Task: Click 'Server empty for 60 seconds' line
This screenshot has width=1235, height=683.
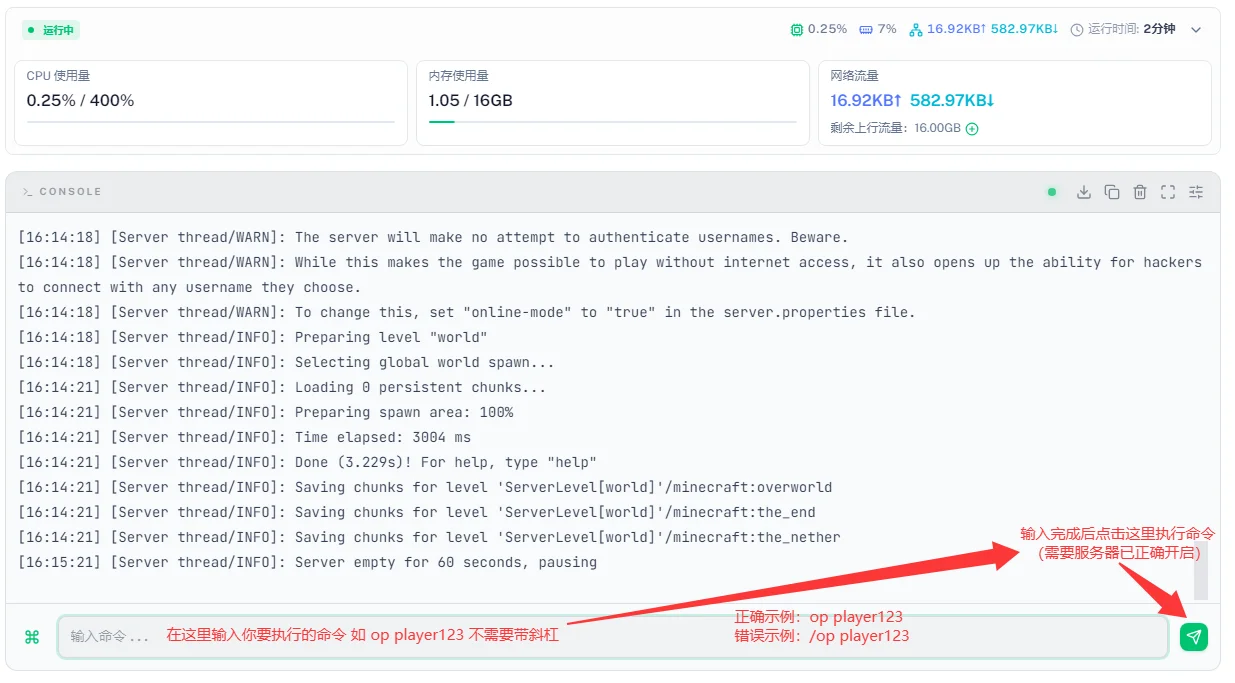Action: pyautogui.click(x=307, y=562)
